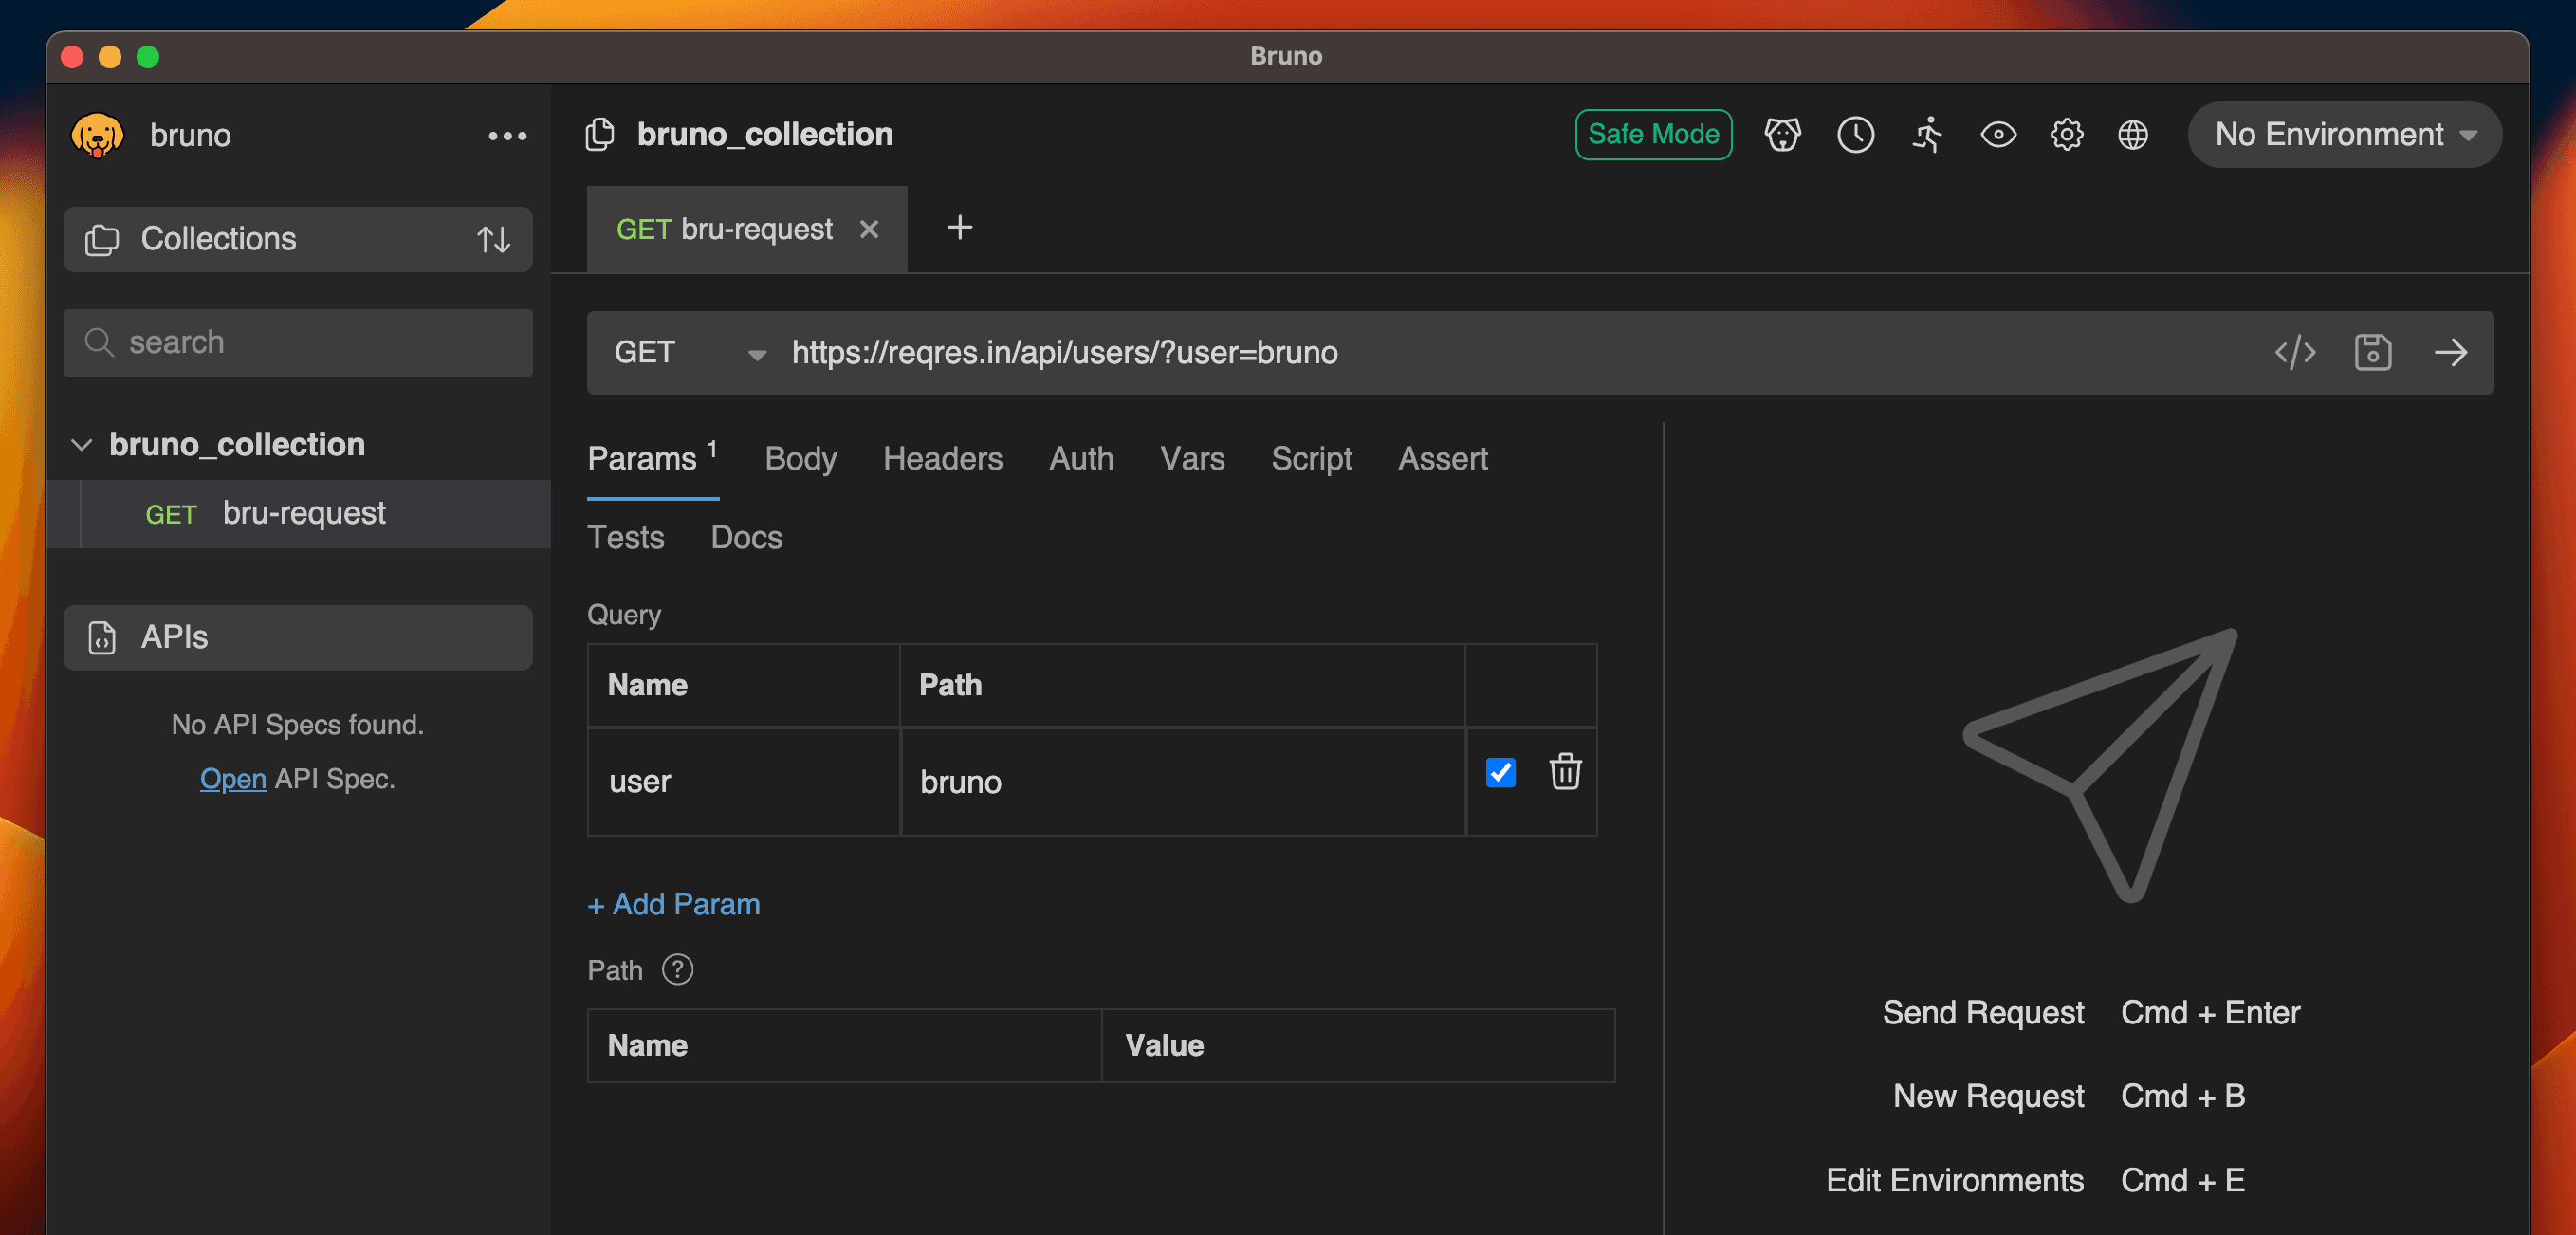Click the save request icon button
This screenshot has width=2576, height=1235.
click(x=2372, y=352)
